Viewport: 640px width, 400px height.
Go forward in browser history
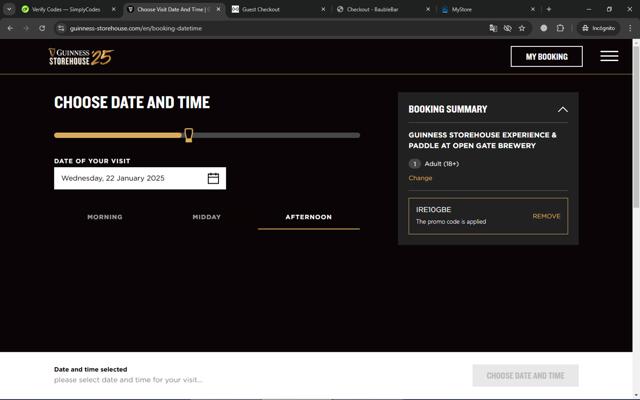pyautogui.click(x=26, y=28)
